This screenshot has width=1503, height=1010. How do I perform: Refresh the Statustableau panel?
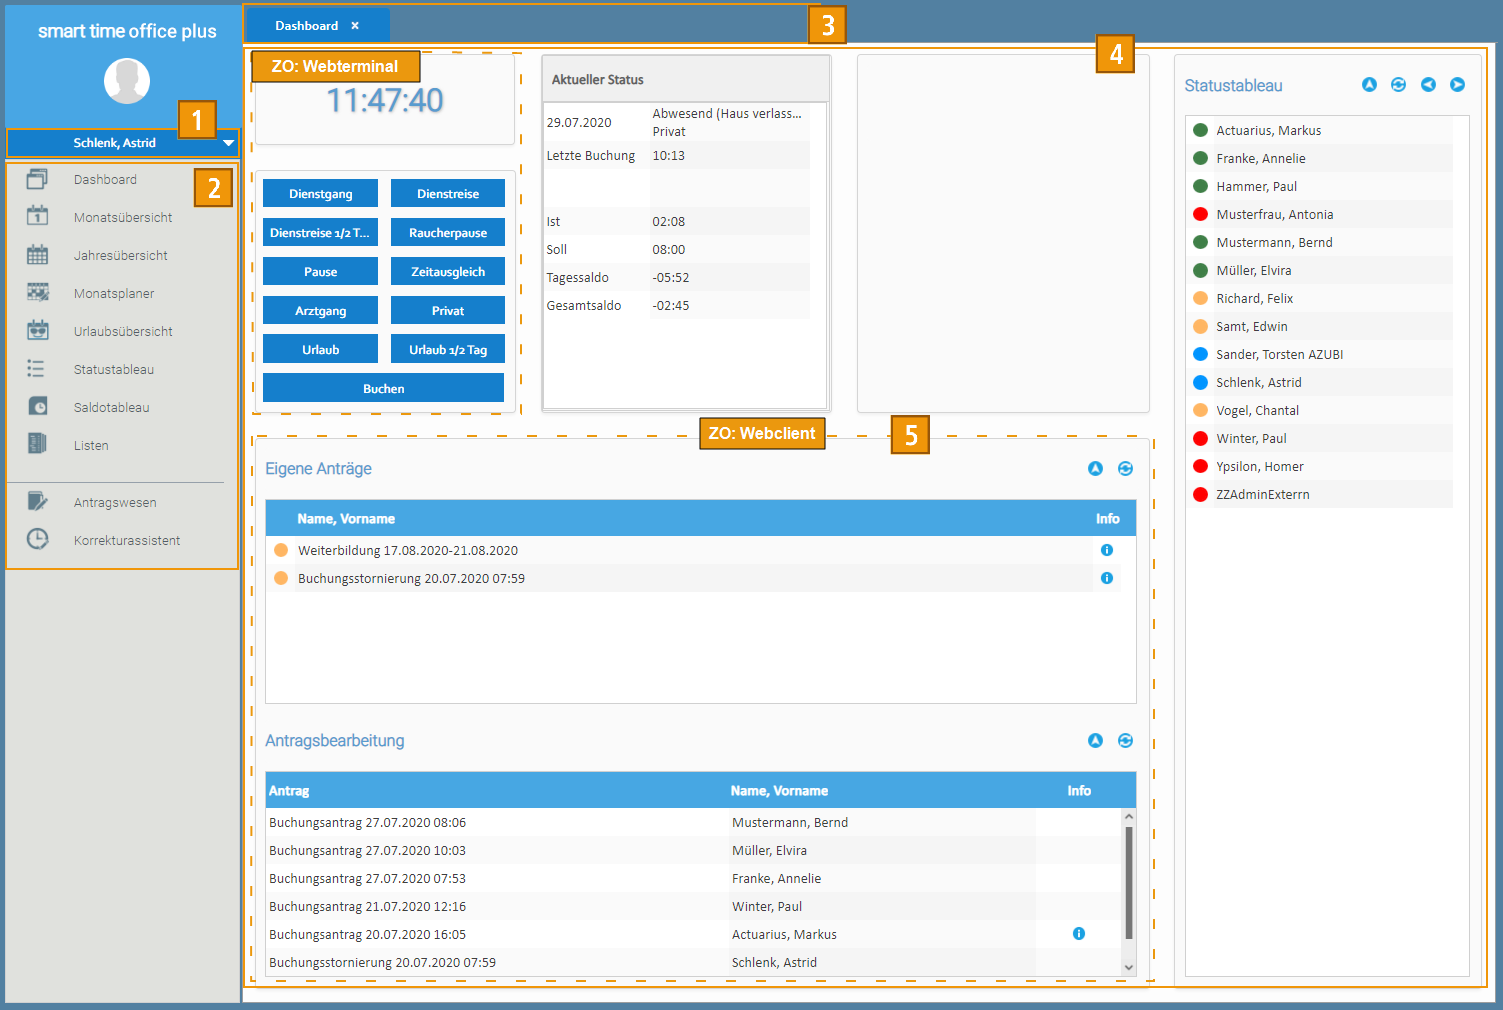pos(1398,85)
